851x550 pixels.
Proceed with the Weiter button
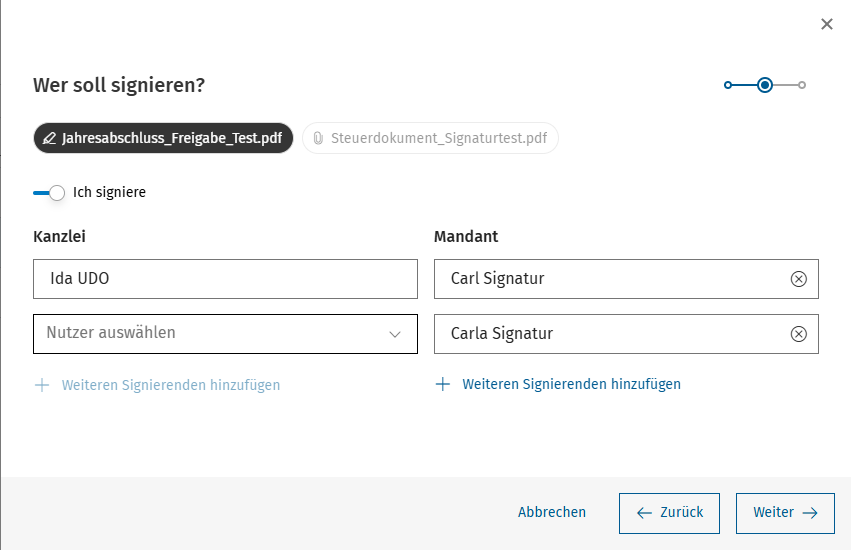point(785,513)
